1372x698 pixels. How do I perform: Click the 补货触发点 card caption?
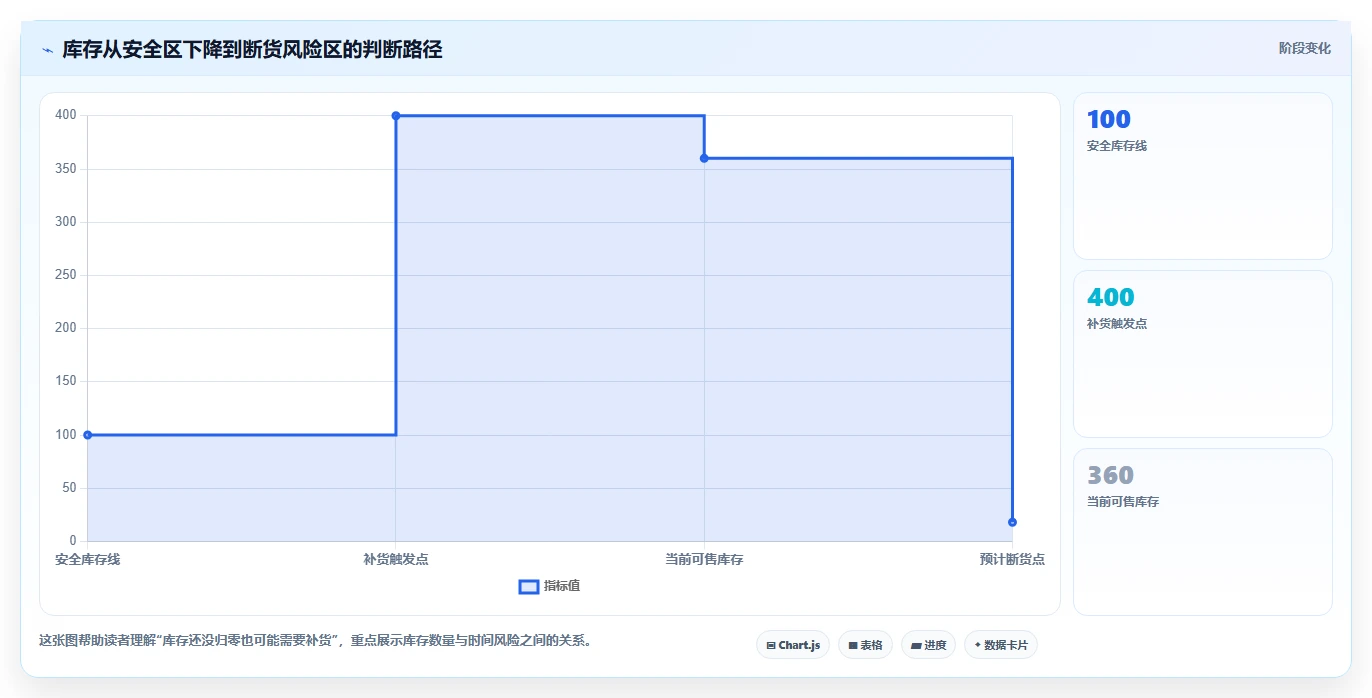pos(1117,324)
